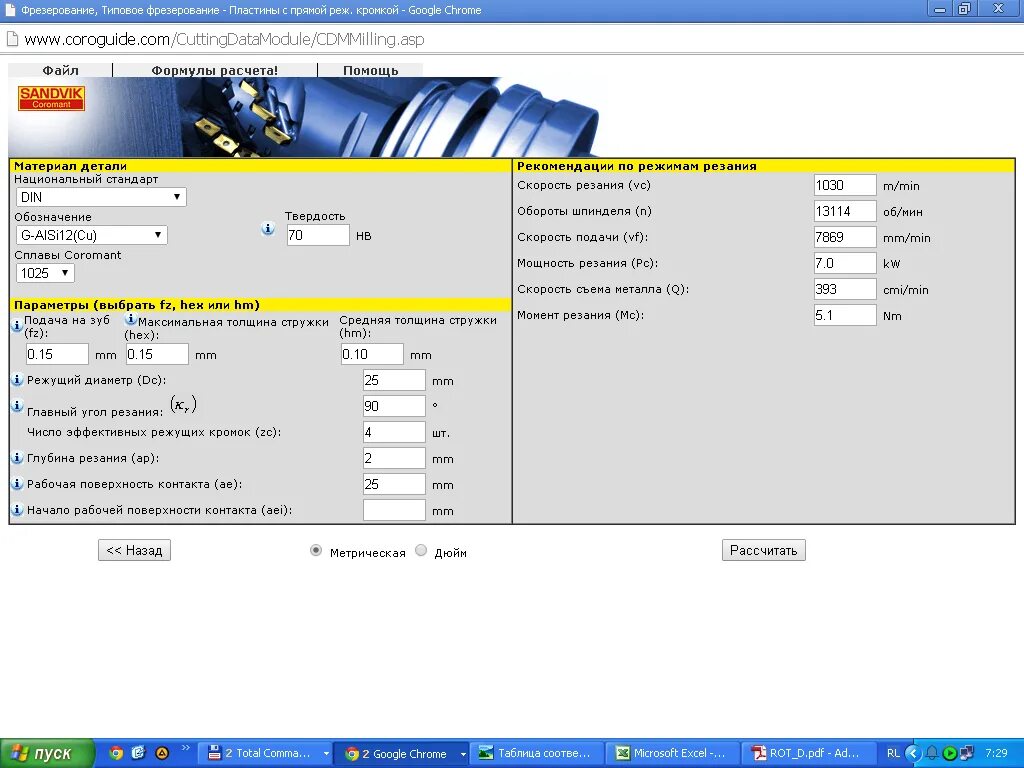Open the Обозначение G-AlSi12(Cu) dropdown
This screenshot has height=768, width=1024.
(x=91, y=235)
